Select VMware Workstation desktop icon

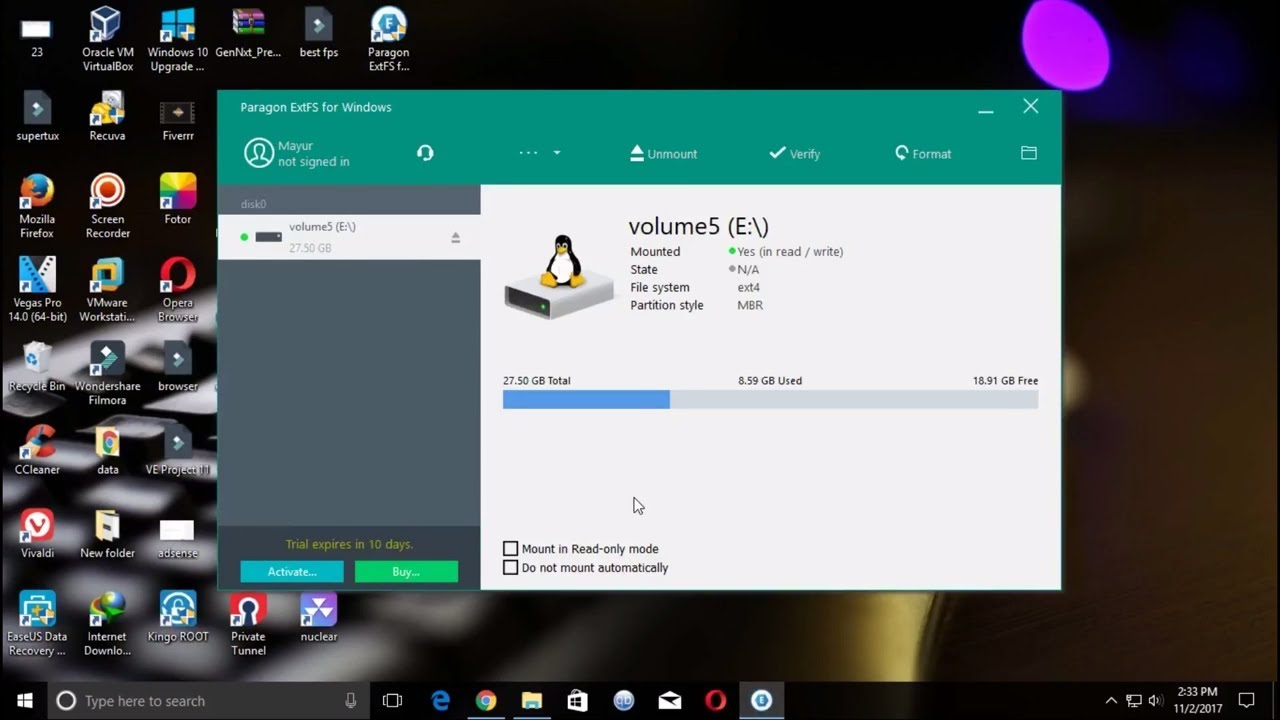pyautogui.click(x=107, y=290)
